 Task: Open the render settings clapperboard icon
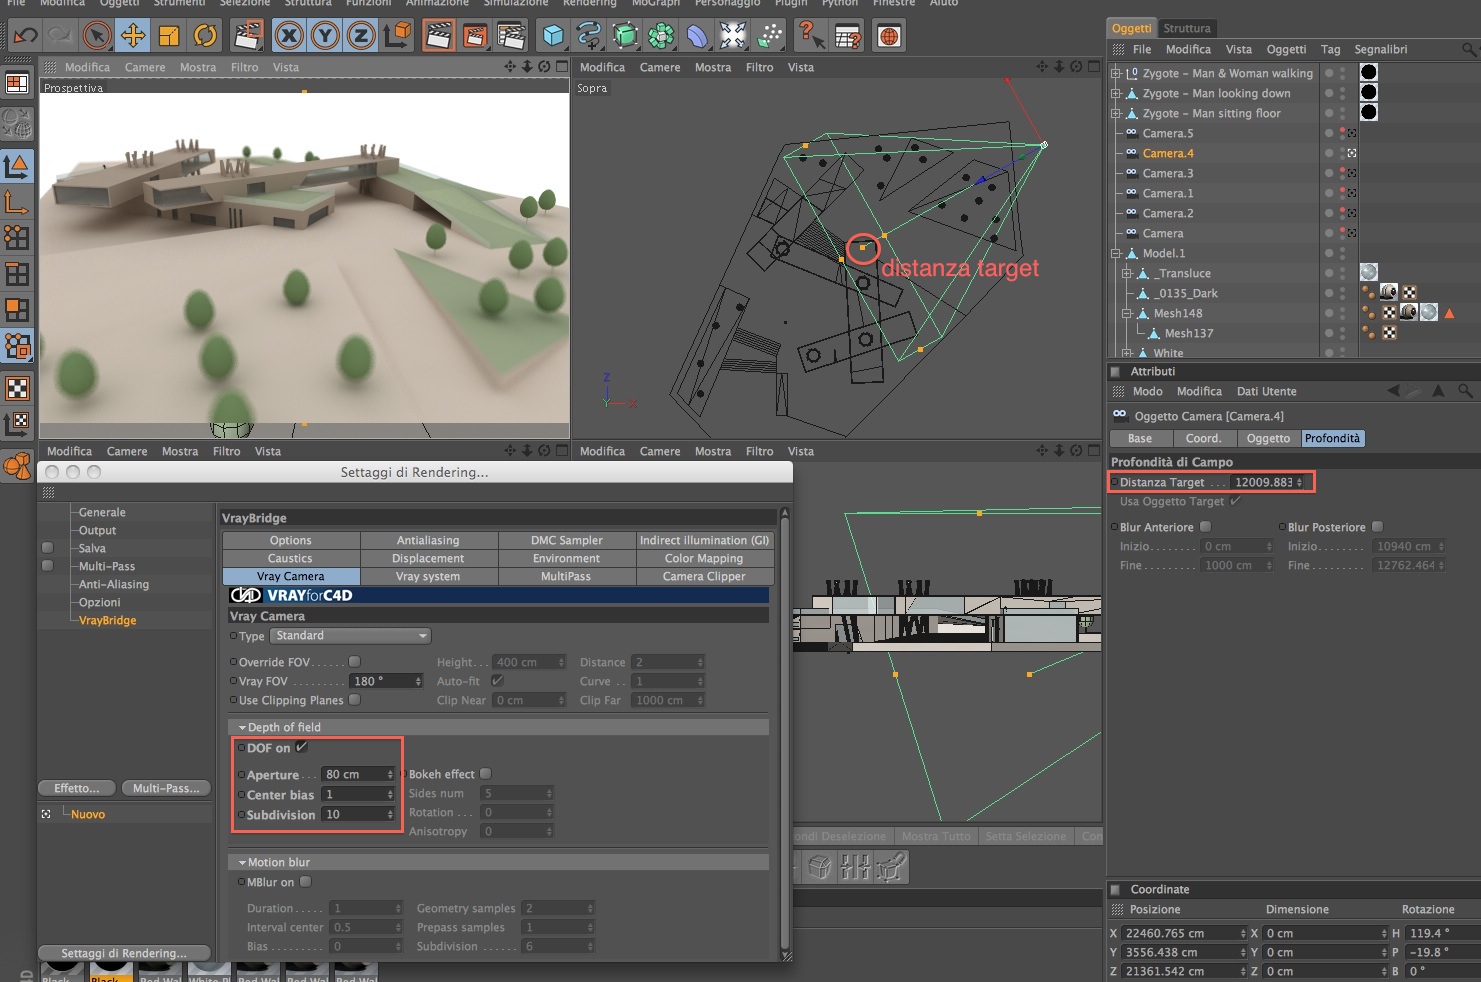(511, 36)
